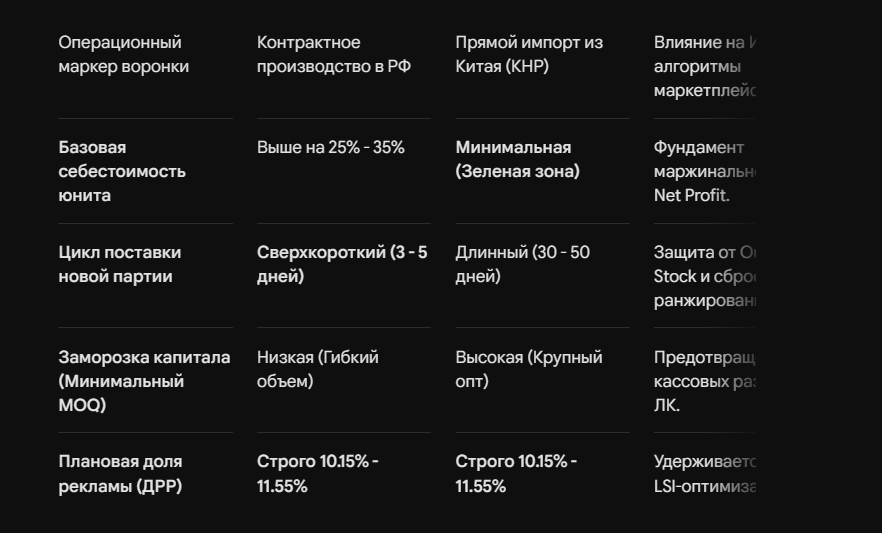882x533 pixels.
Task: Select the 'Выше на 25% - 35%' cell
Action: point(331,147)
